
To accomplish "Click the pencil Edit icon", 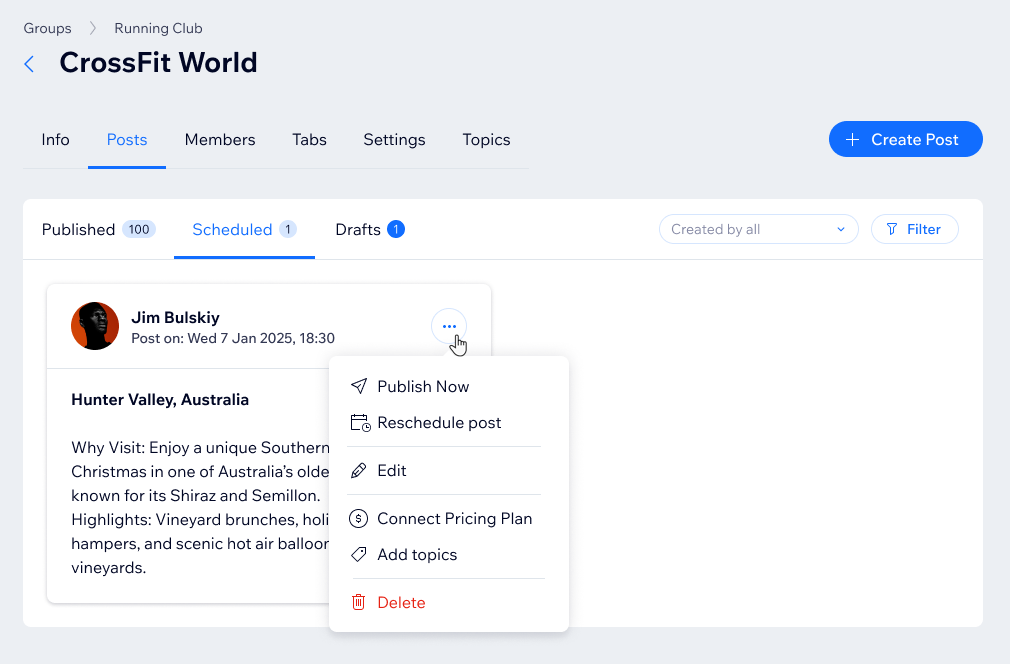I will click(359, 471).
